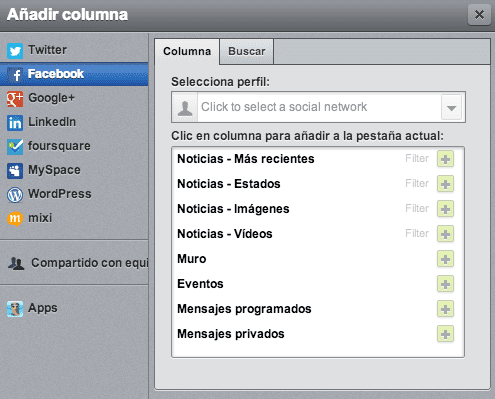
Task: Click the Apps owl icon
Action: pos(15,309)
